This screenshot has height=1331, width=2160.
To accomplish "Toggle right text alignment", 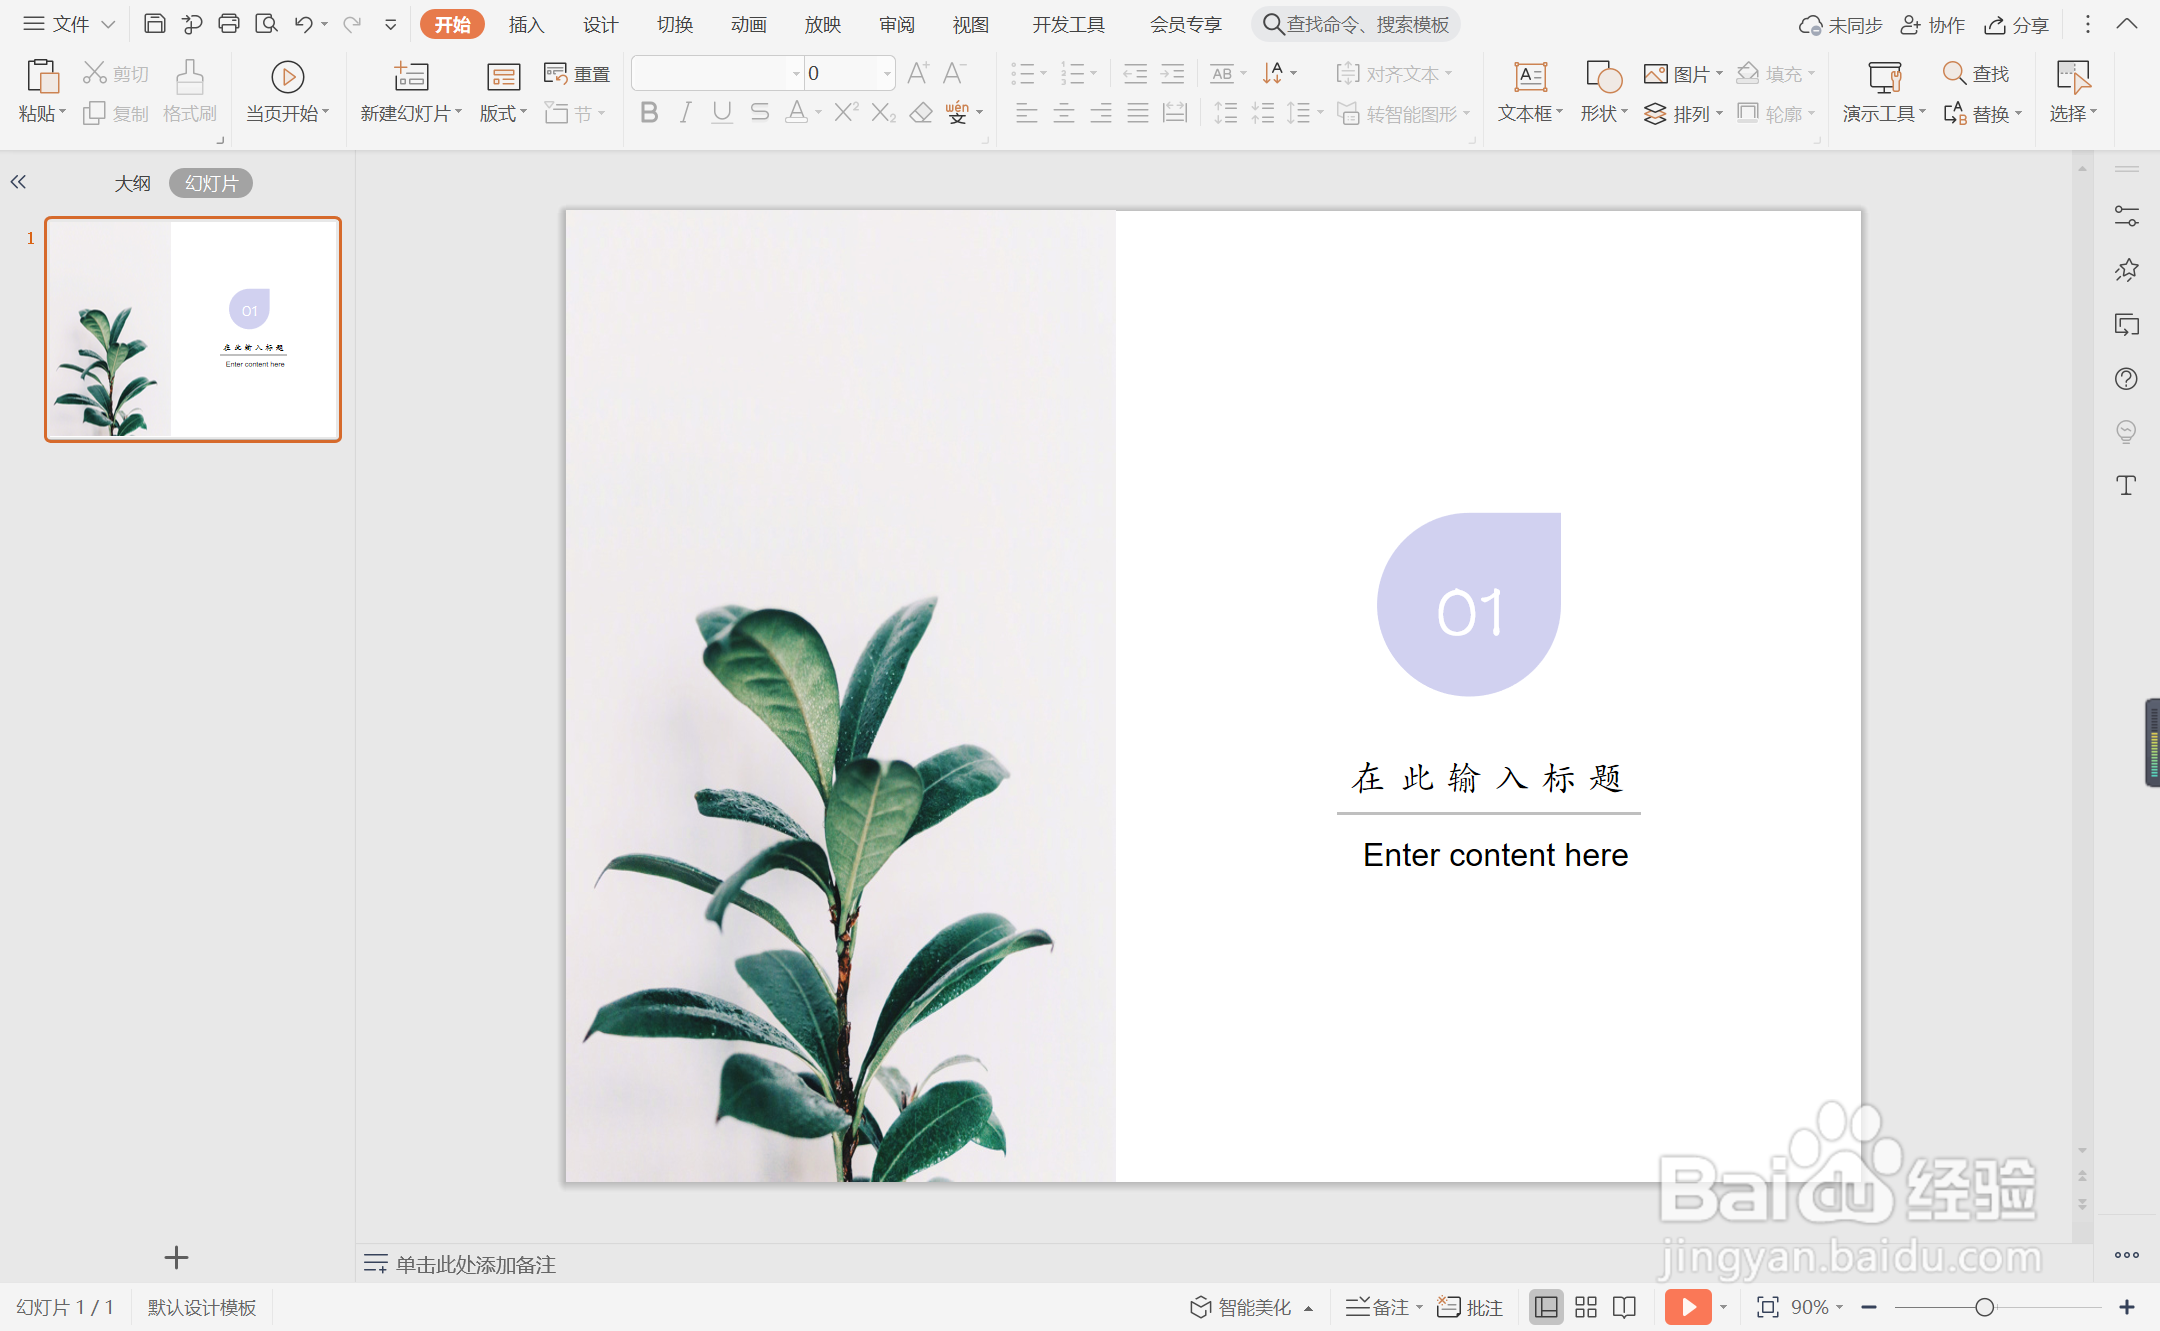I will 1101,113.
